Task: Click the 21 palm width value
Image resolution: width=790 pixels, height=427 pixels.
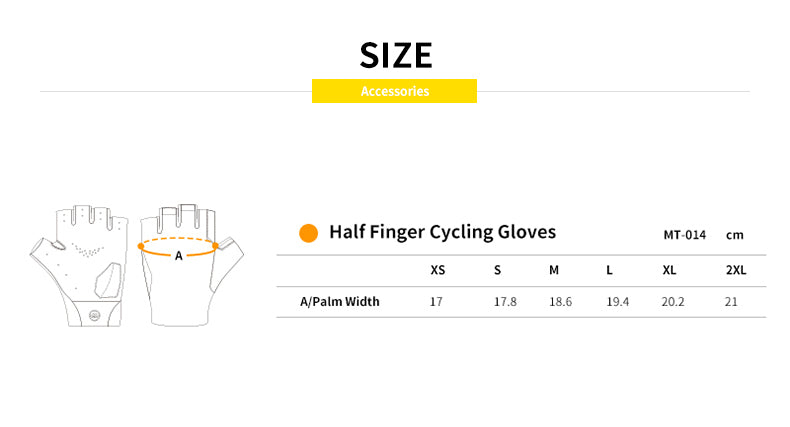Action: click(x=732, y=301)
